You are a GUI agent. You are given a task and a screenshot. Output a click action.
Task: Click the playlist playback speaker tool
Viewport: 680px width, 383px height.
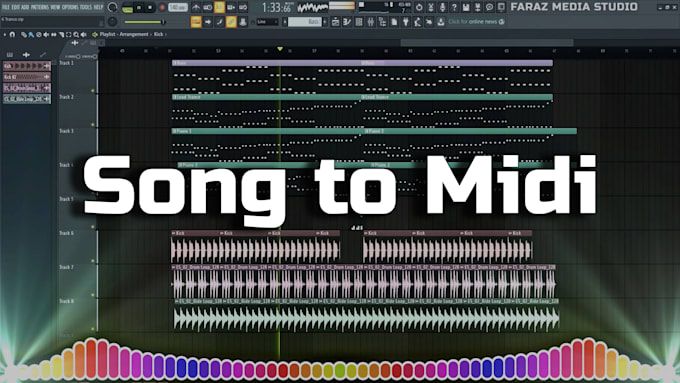click(83, 34)
